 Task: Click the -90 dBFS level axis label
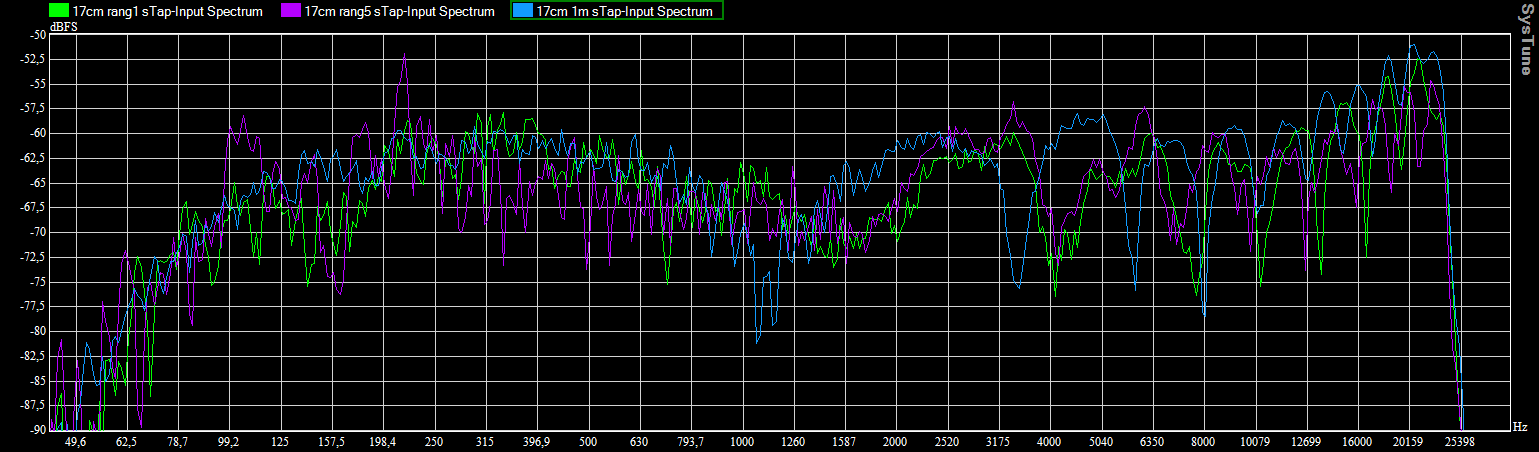(x=38, y=430)
